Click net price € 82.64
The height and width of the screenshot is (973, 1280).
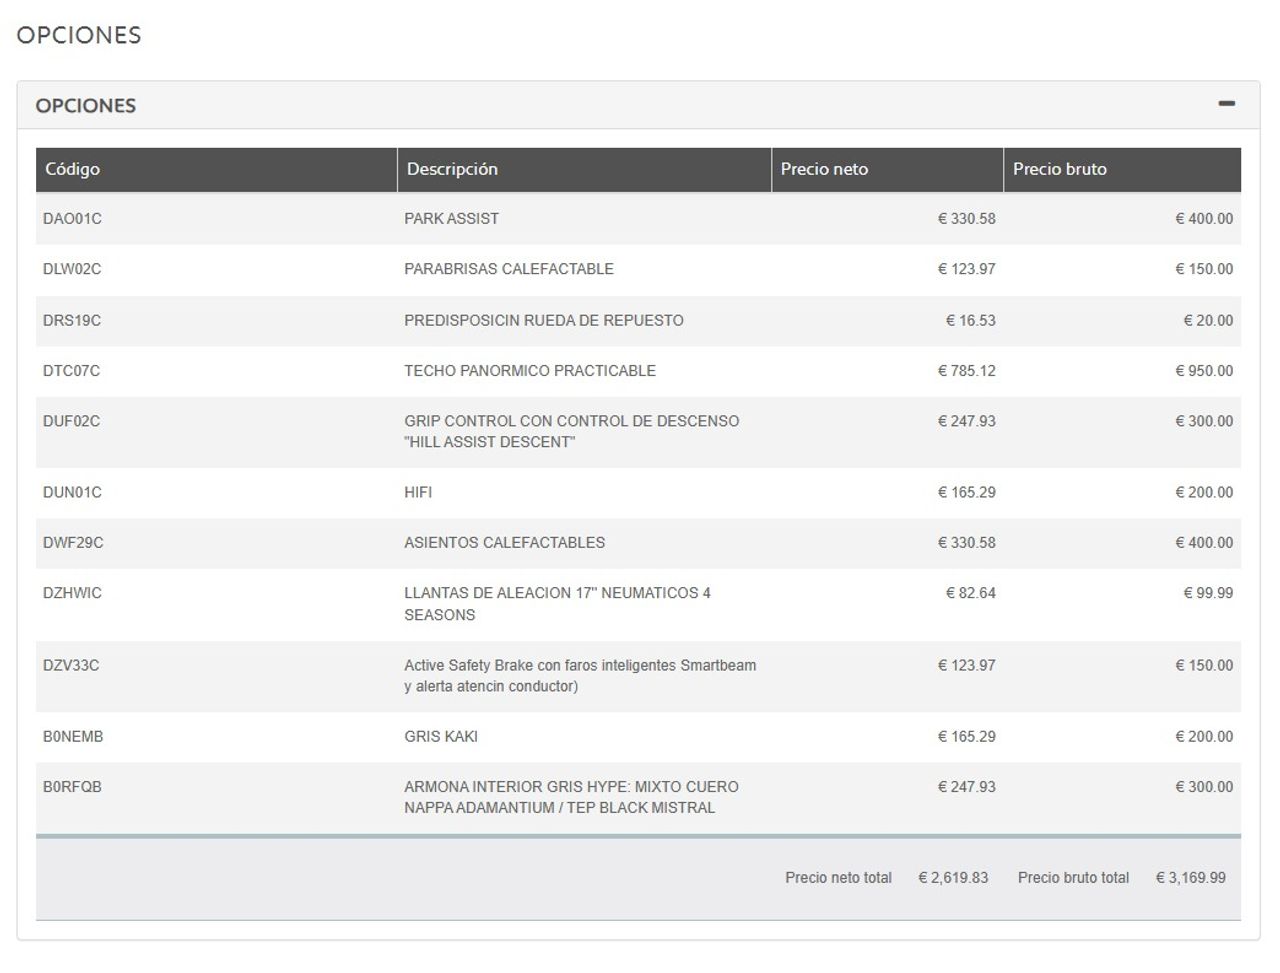[971, 593]
